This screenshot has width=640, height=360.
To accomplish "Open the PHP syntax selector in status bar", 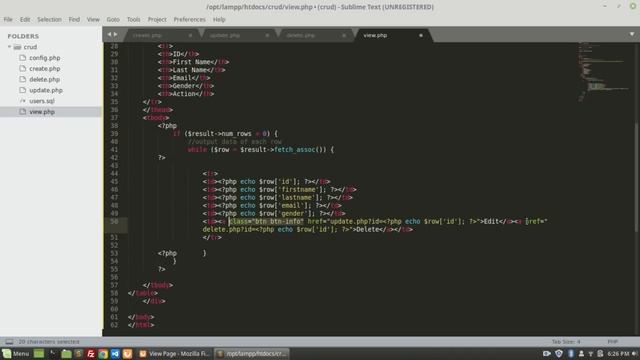I will pos(612,342).
